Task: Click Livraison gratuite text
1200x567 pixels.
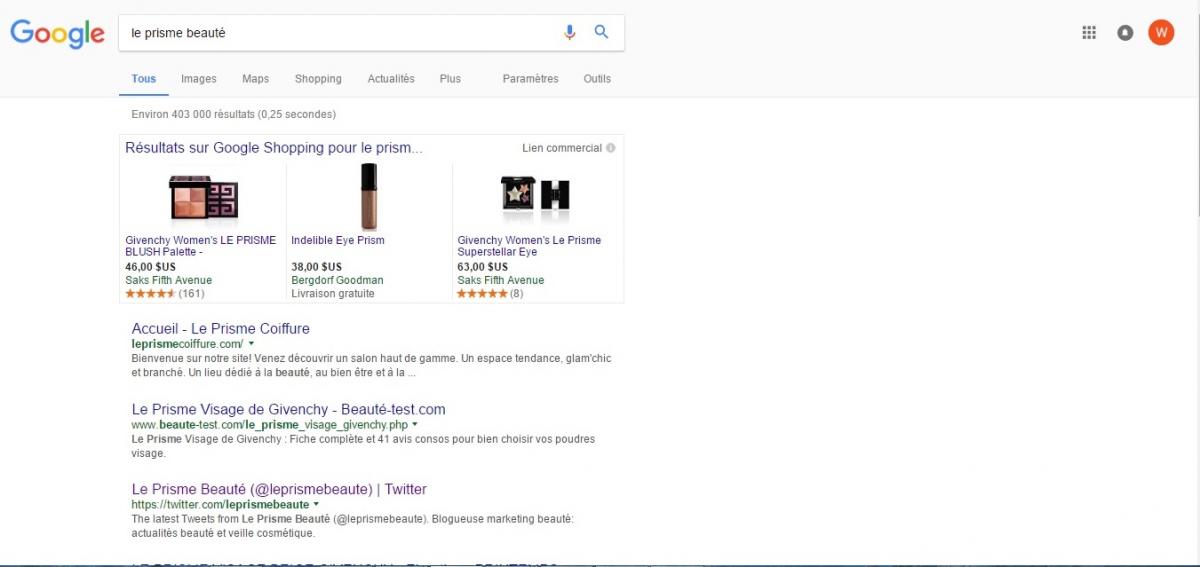Action: [333, 294]
